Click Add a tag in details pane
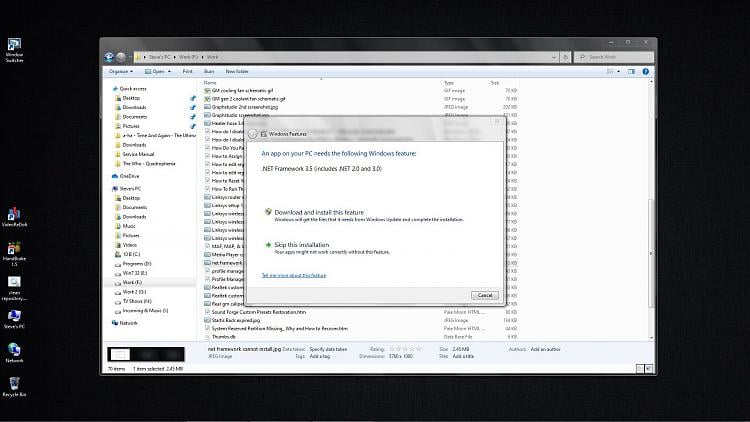 click(x=320, y=356)
